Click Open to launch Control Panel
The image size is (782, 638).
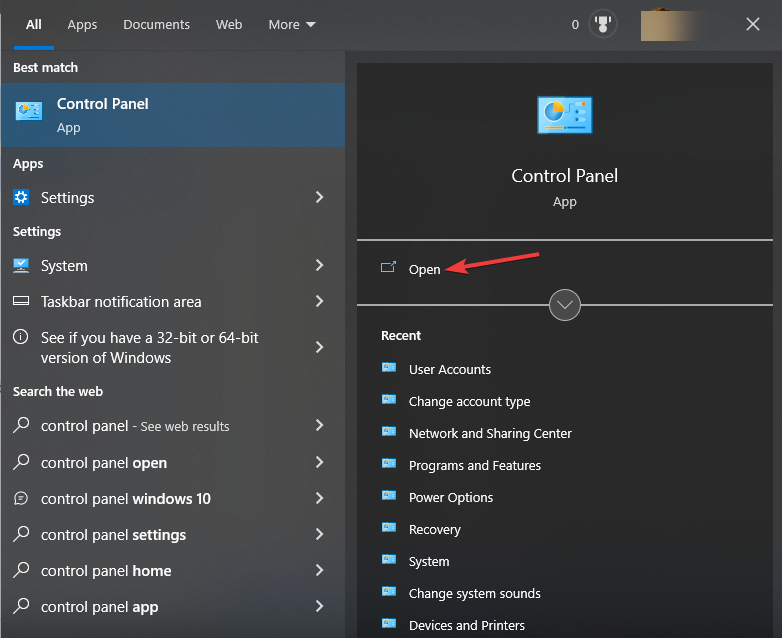click(424, 269)
